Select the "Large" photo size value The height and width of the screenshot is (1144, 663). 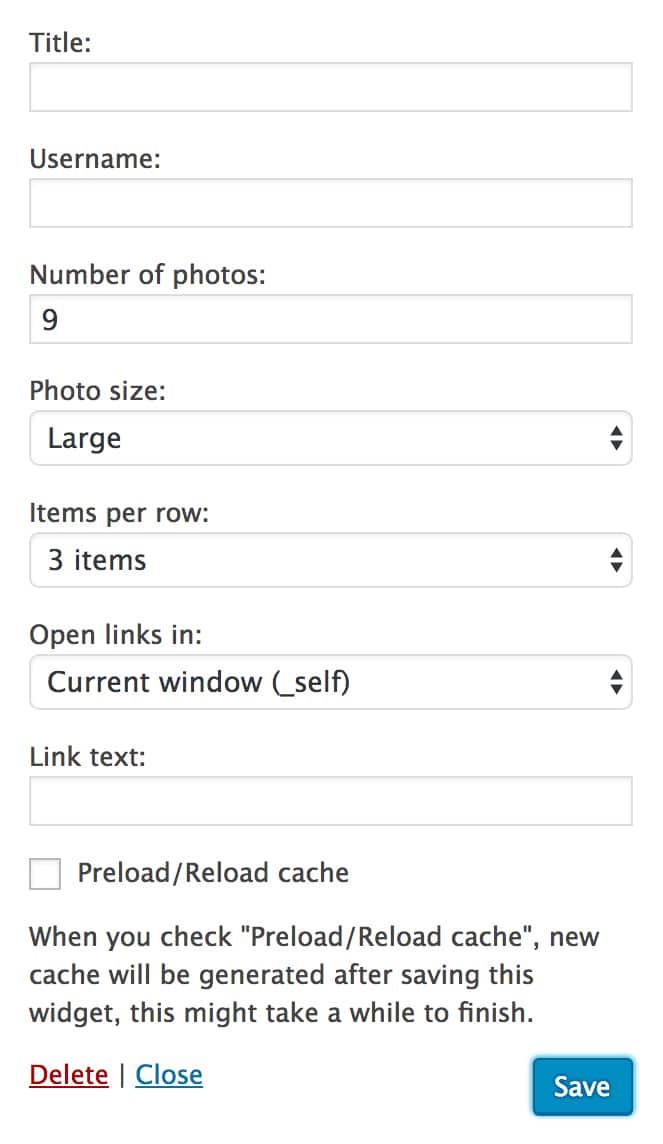[85, 438]
